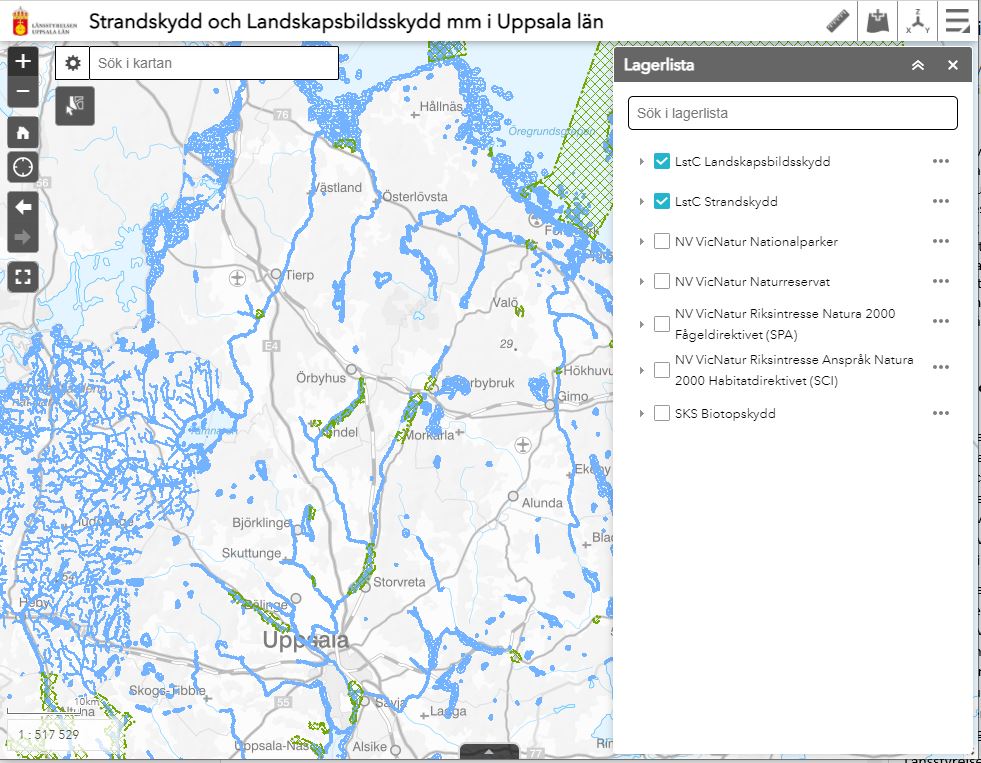Uncheck LstC Strandskydd layer

click(x=662, y=201)
